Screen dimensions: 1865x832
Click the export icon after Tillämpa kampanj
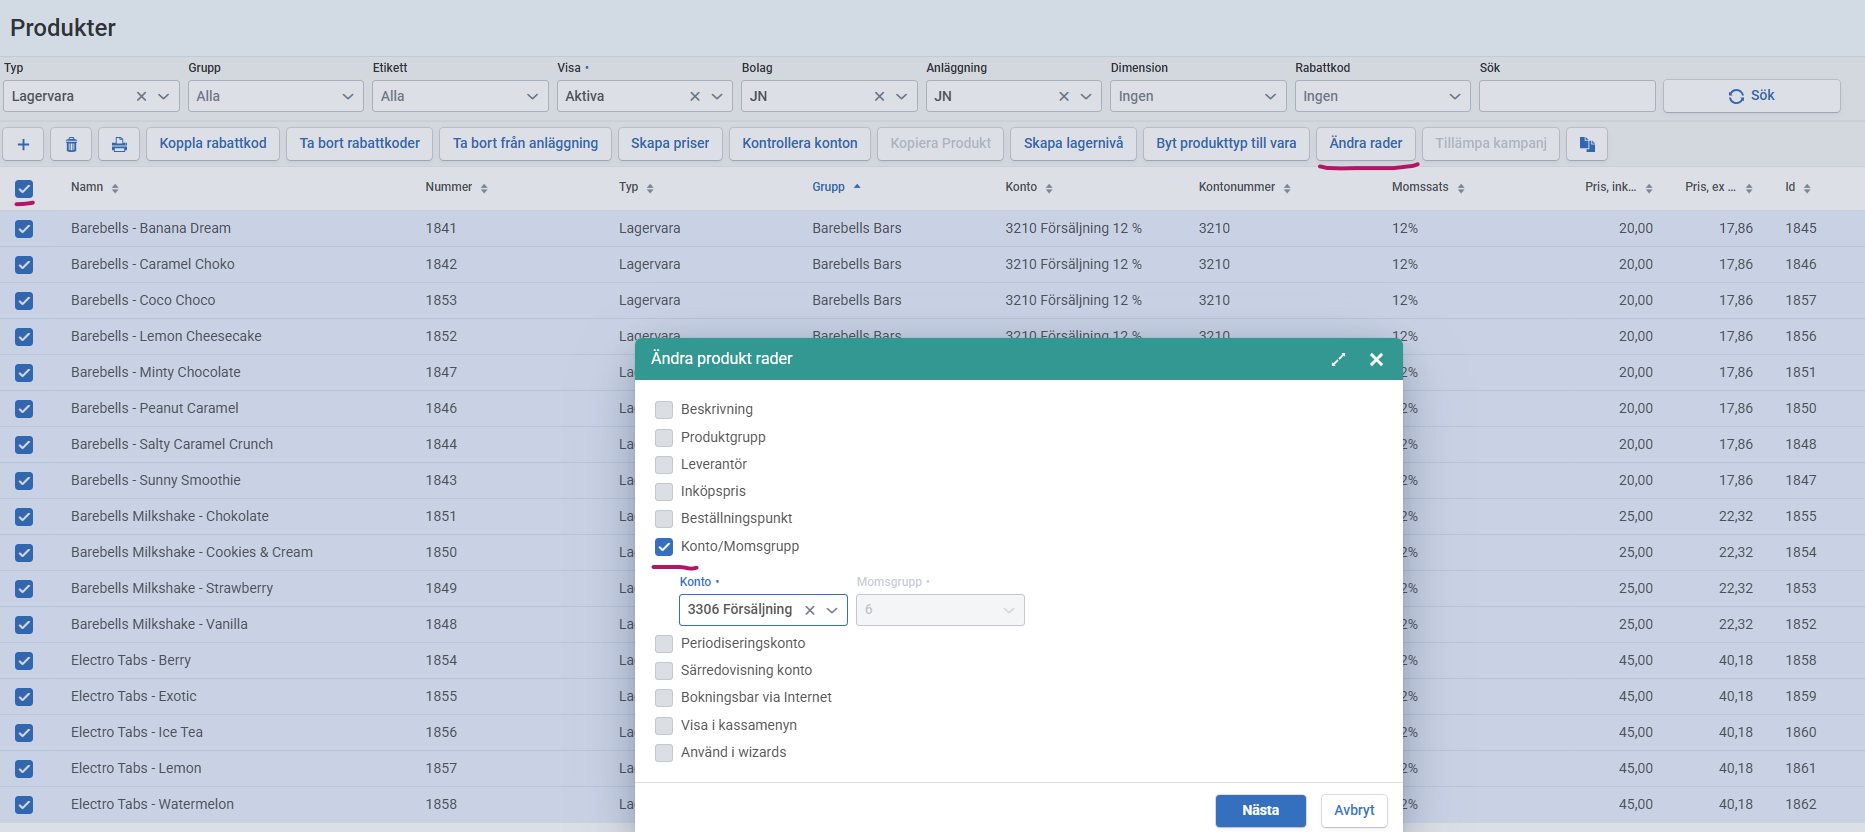pos(1586,144)
